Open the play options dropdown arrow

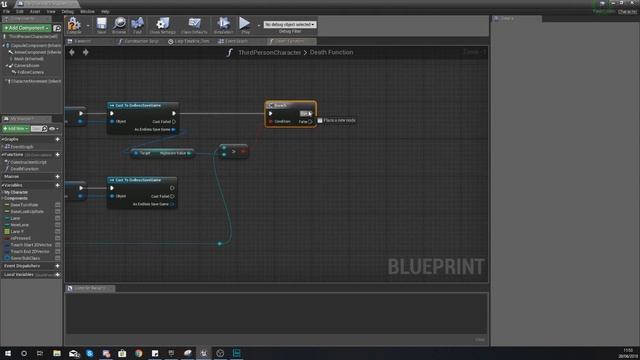[258, 25]
